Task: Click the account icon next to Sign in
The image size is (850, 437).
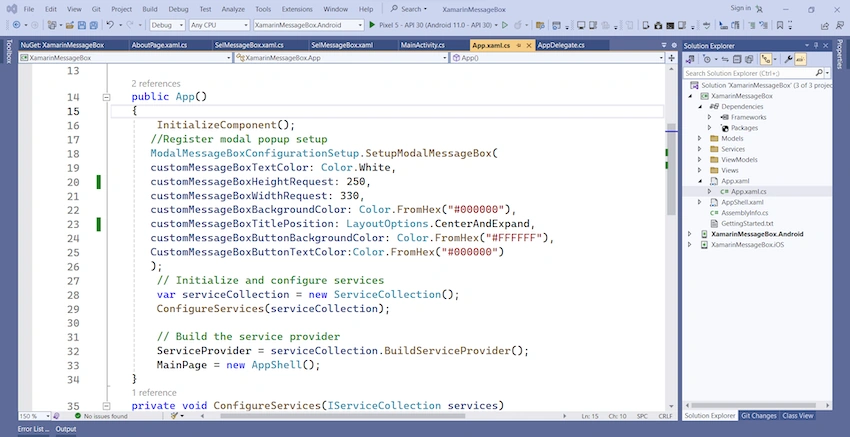Action: (759, 9)
